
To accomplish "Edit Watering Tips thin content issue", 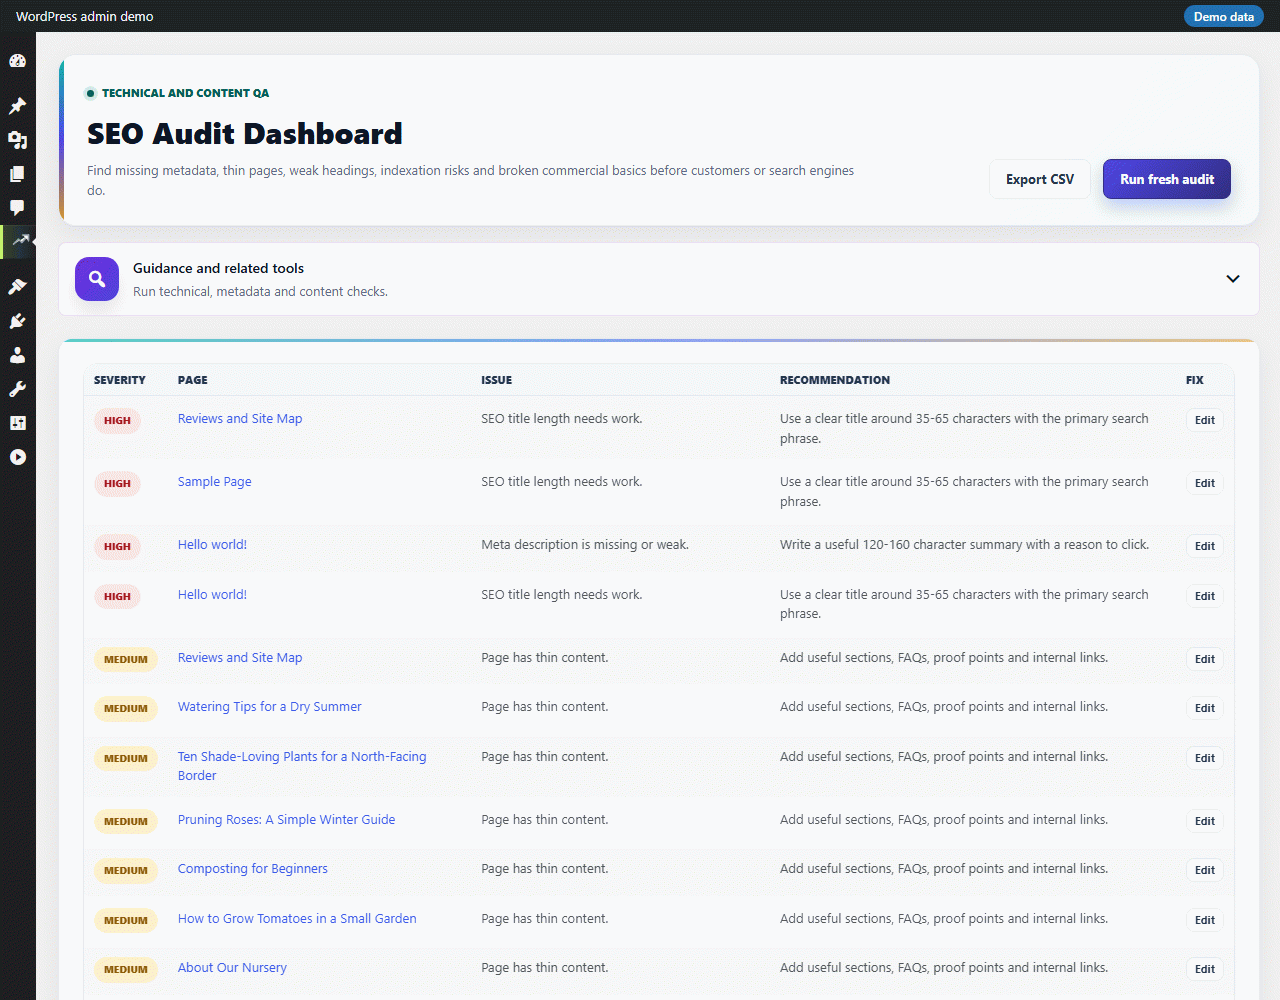I will tap(1205, 708).
